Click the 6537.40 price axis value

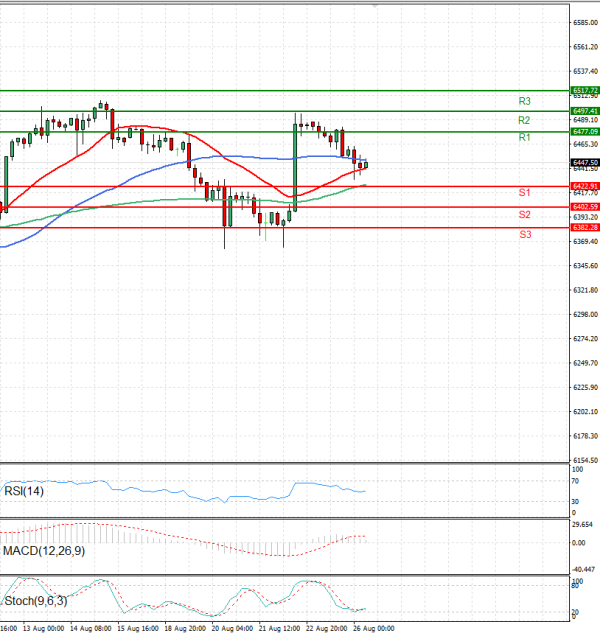tap(585, 71)
